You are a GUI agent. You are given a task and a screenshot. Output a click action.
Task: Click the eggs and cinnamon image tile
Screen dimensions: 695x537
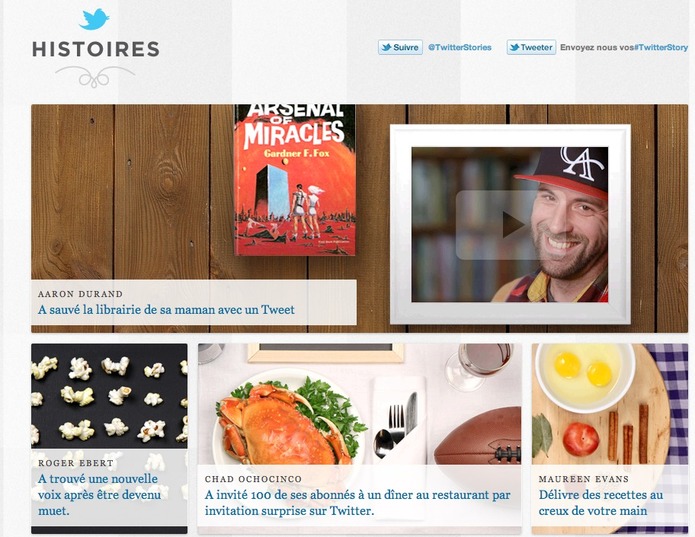[x=610, y=404]
